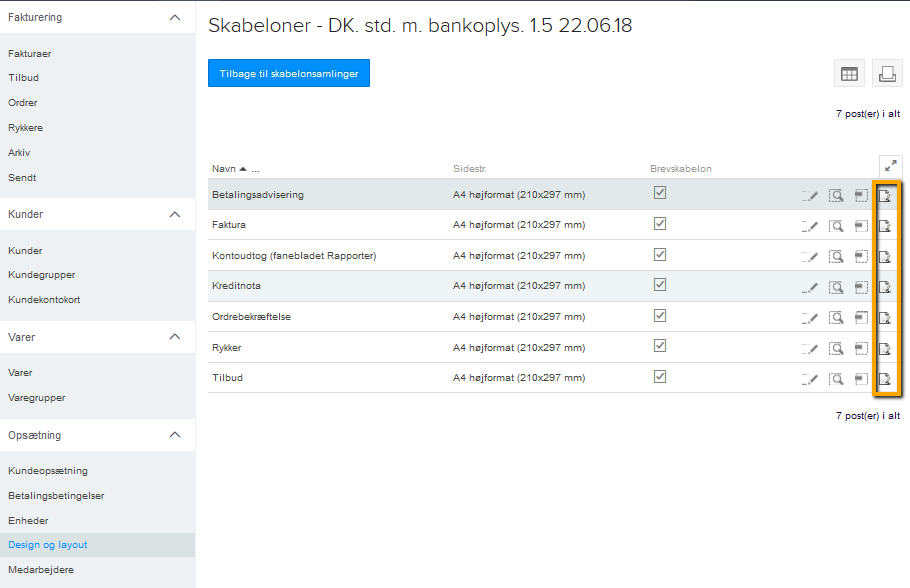Viewport: 910px width, 588px height.
Task: Open the highlighted document-edit icon for Rykker
Action: pyautogui.click(x=886, y=347)
